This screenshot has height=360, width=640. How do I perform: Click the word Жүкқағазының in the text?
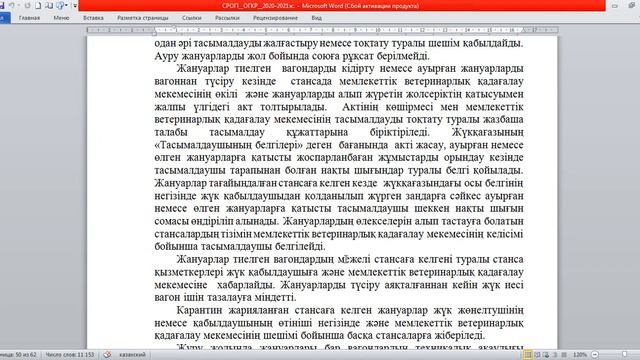(488, 132)
